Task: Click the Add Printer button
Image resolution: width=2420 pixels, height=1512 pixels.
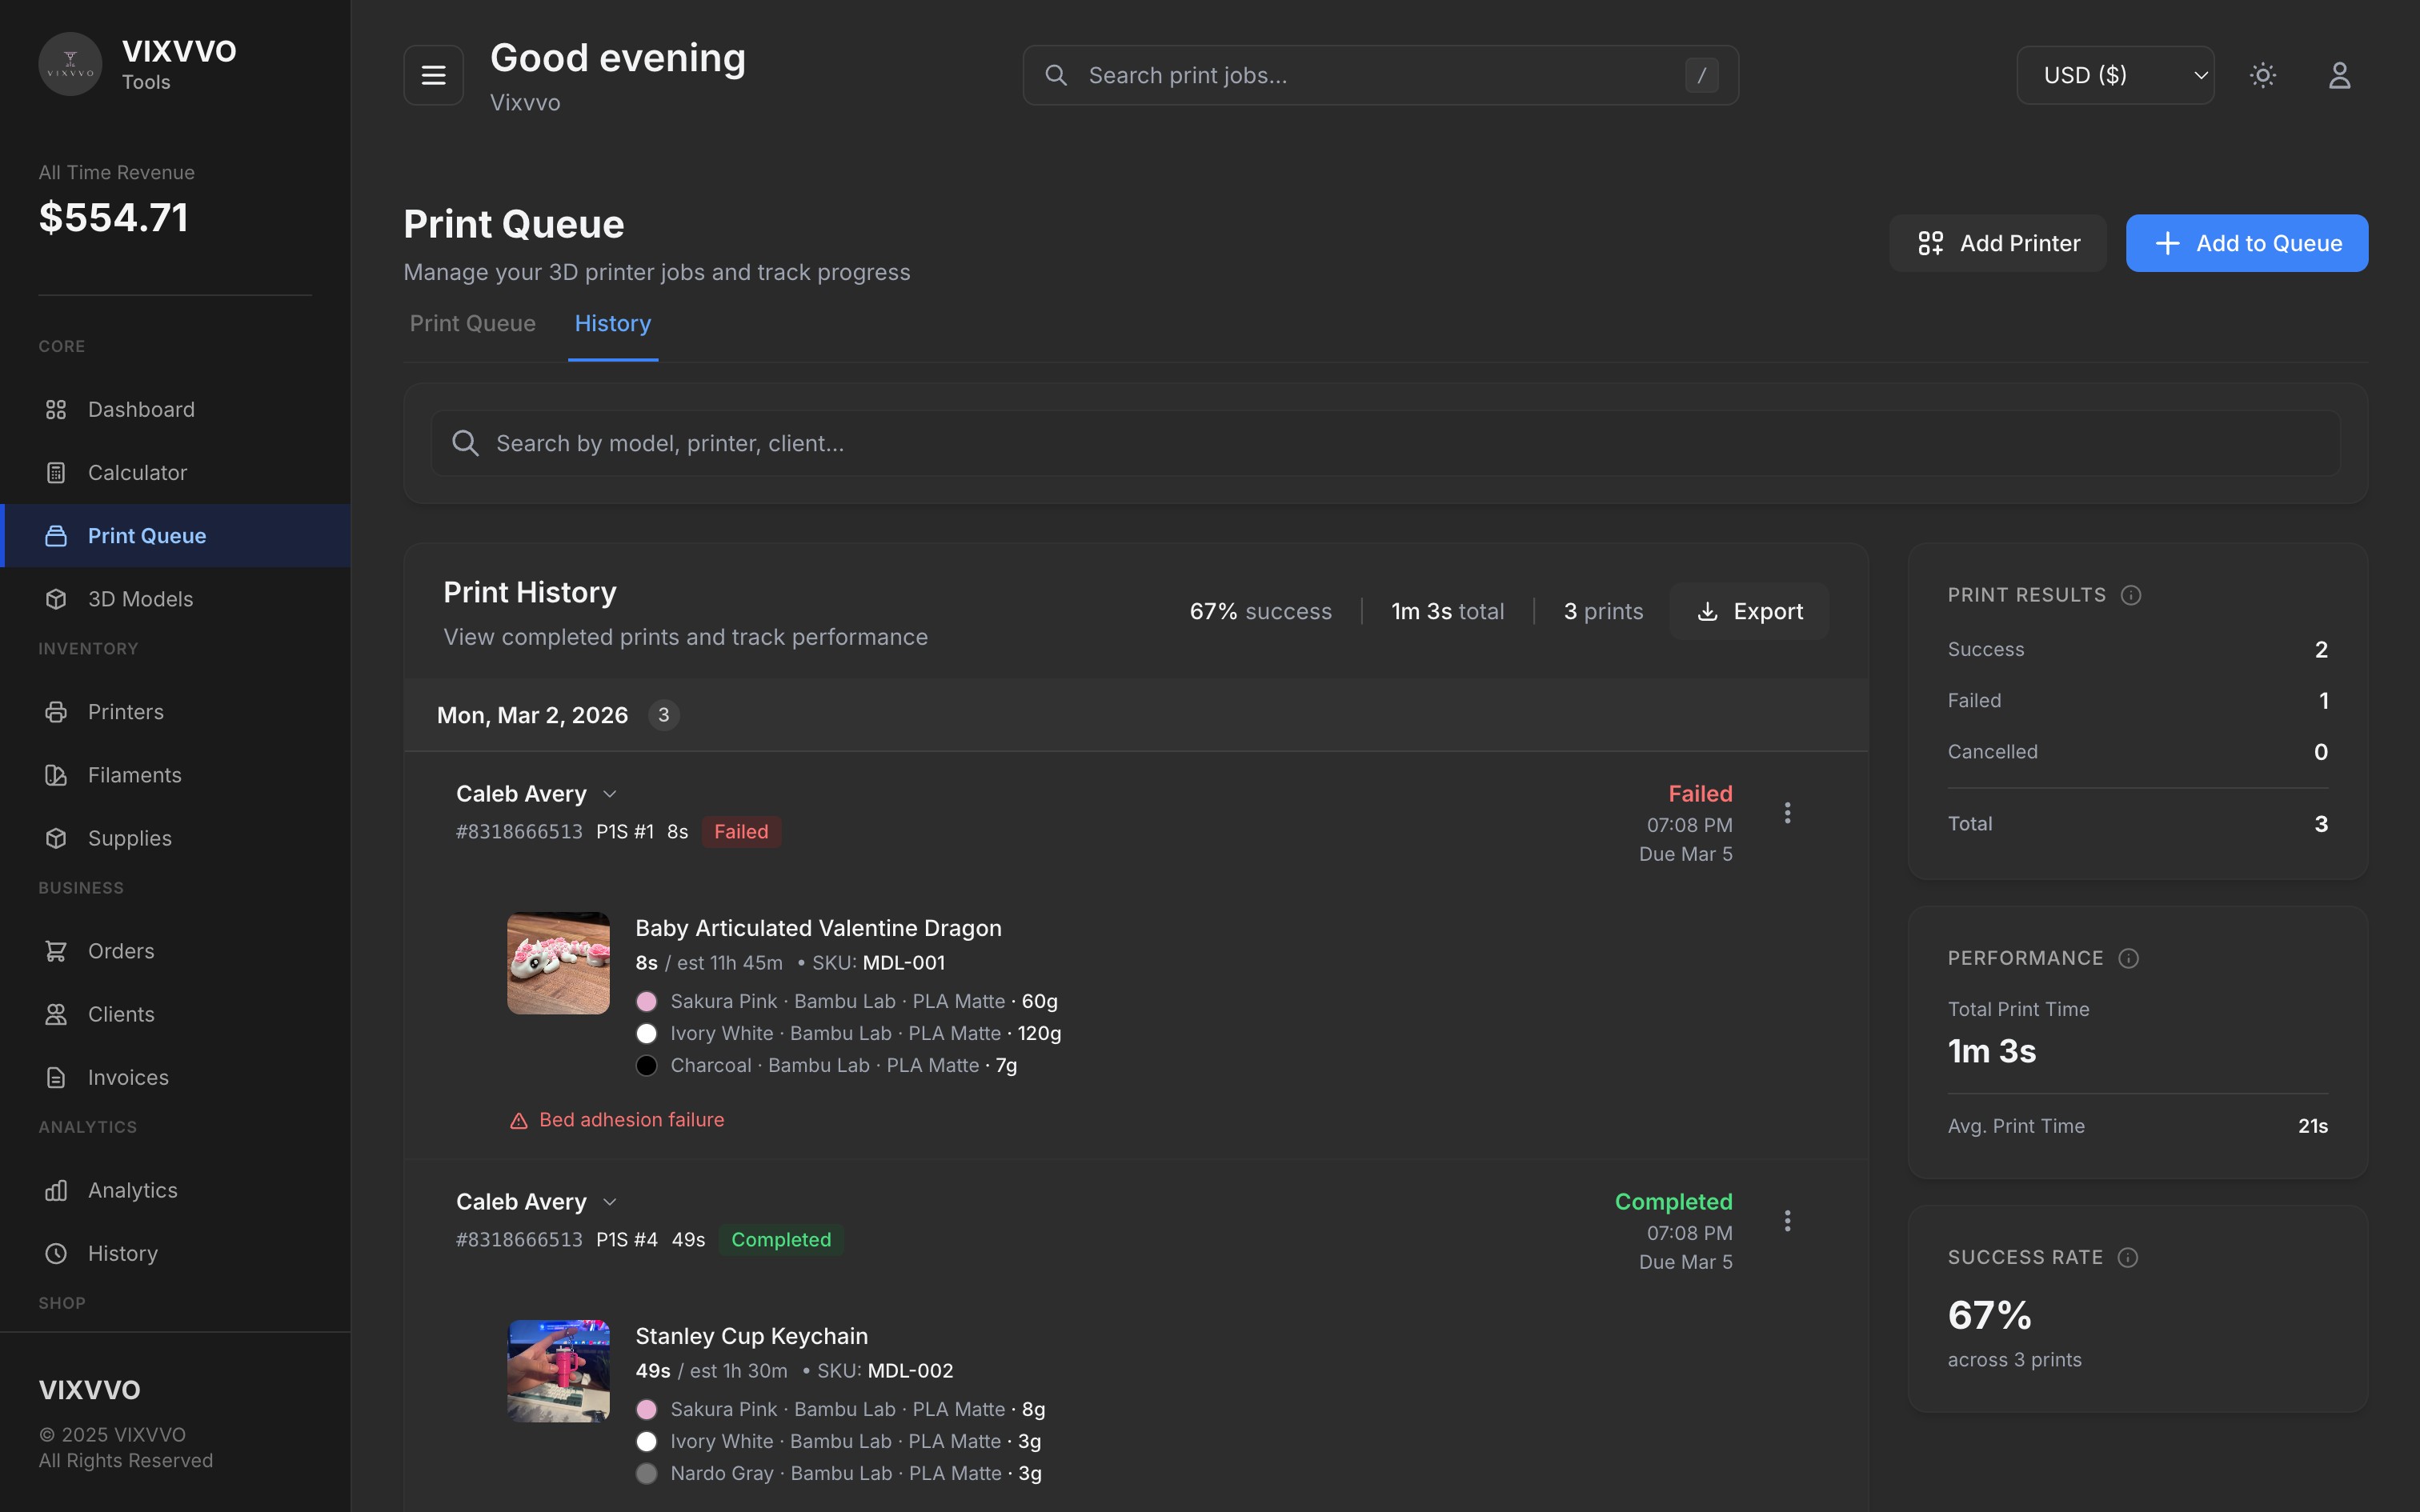Action: pos(1997,243)
